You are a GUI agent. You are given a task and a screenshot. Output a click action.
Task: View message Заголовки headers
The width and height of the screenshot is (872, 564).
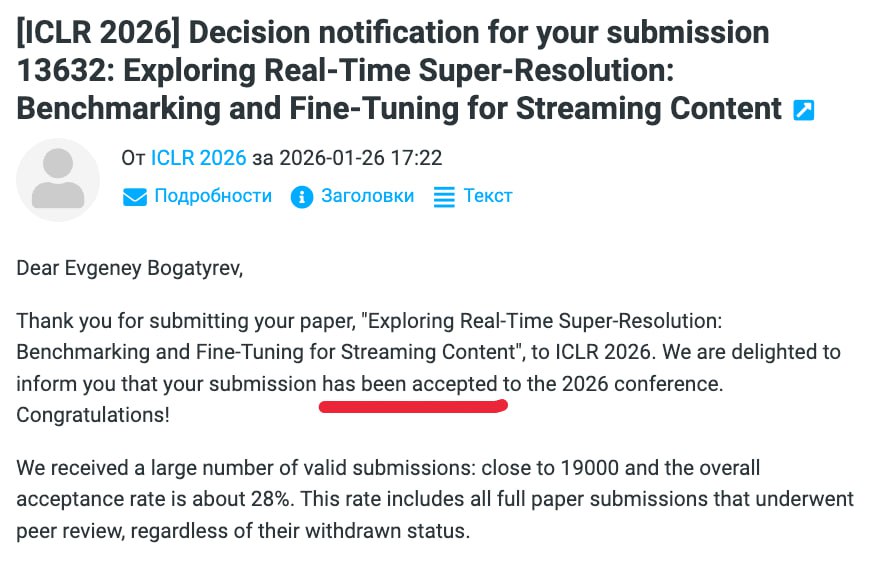[368, 196]
